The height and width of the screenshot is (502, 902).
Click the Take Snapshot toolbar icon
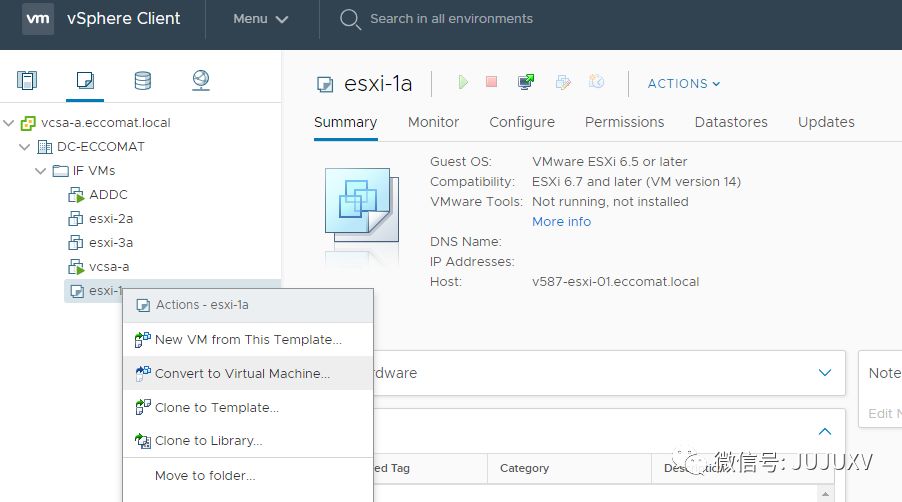click(597, 82)
